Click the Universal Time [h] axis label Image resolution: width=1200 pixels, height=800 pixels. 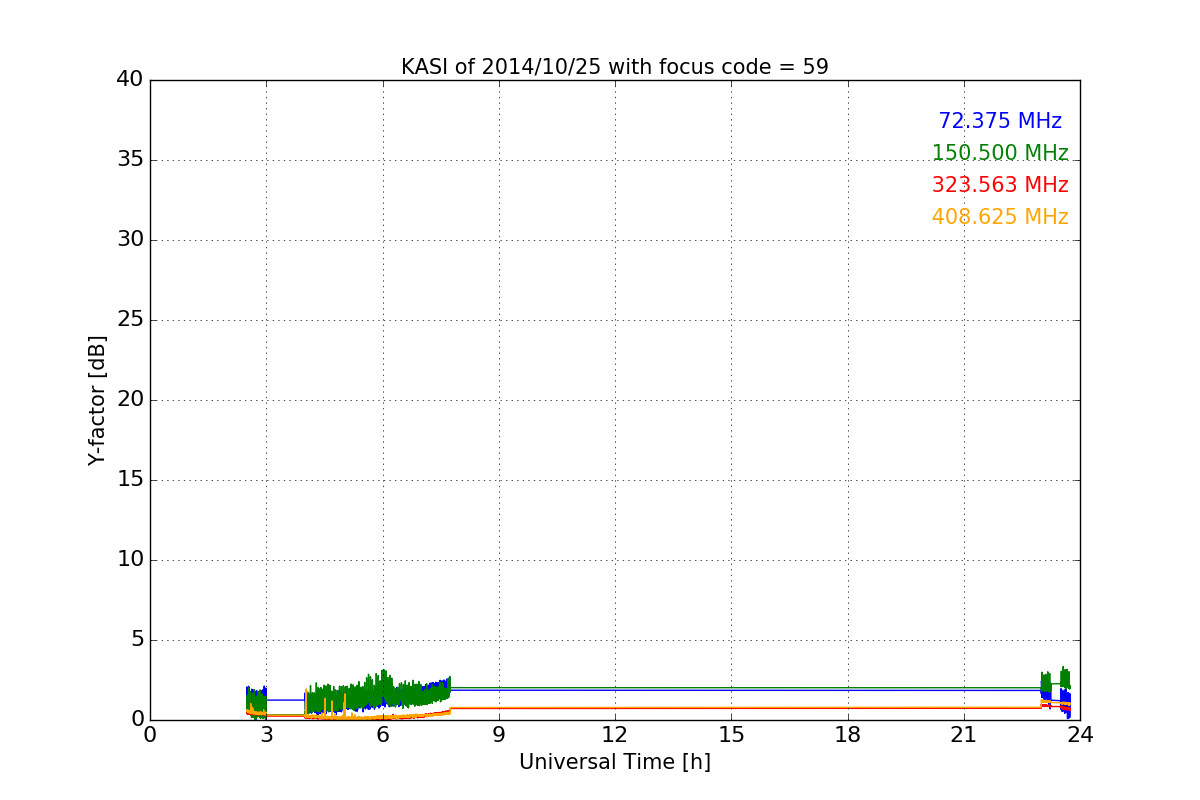point(615,762)
